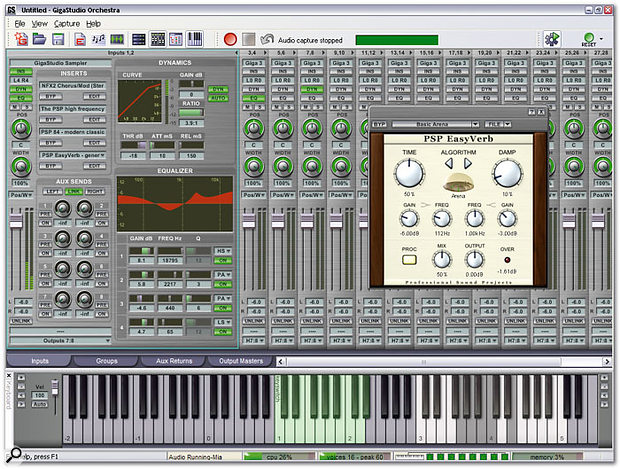Click the POS pan knob of Inputs 1,2
Viewport: 620px width, 469px height.
point(21,129)
